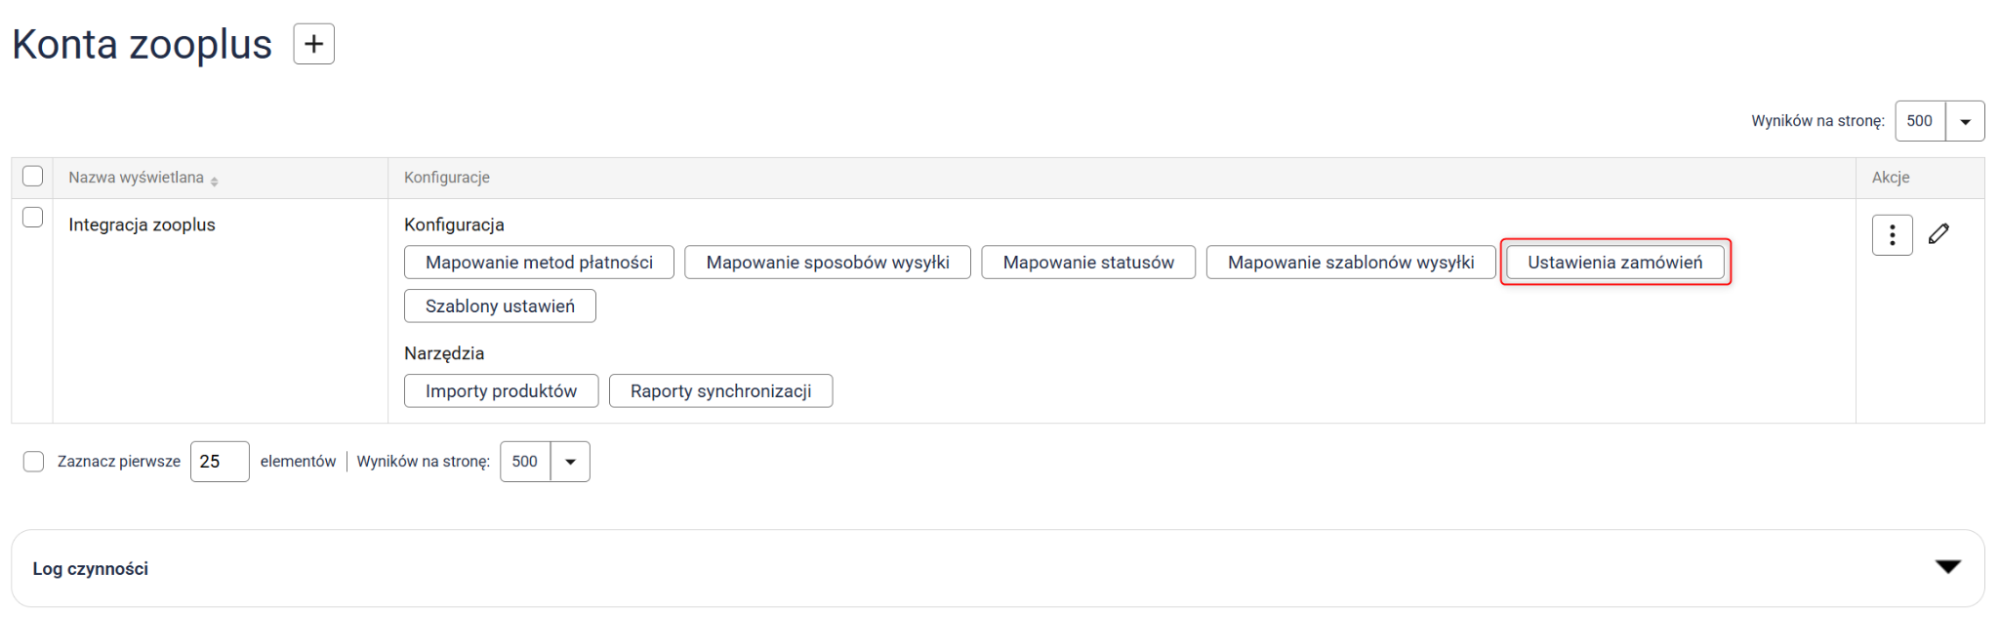Expand the Log czynności panel
Viewport: 1999px width, 621px height.
point(1947,567)
